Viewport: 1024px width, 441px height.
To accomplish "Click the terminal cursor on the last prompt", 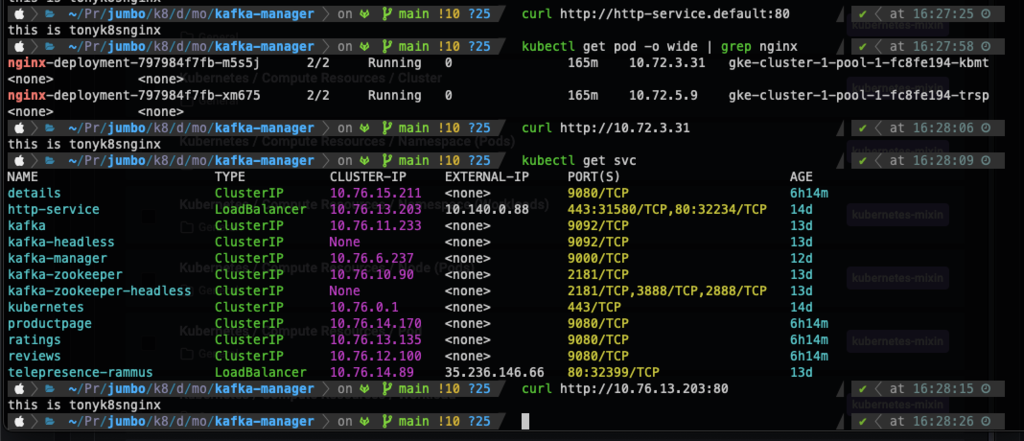I will point(525,421).
